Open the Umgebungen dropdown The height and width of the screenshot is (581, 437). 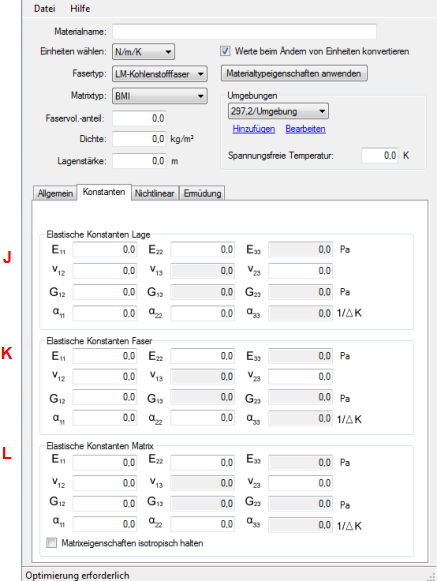pos(278,111)
